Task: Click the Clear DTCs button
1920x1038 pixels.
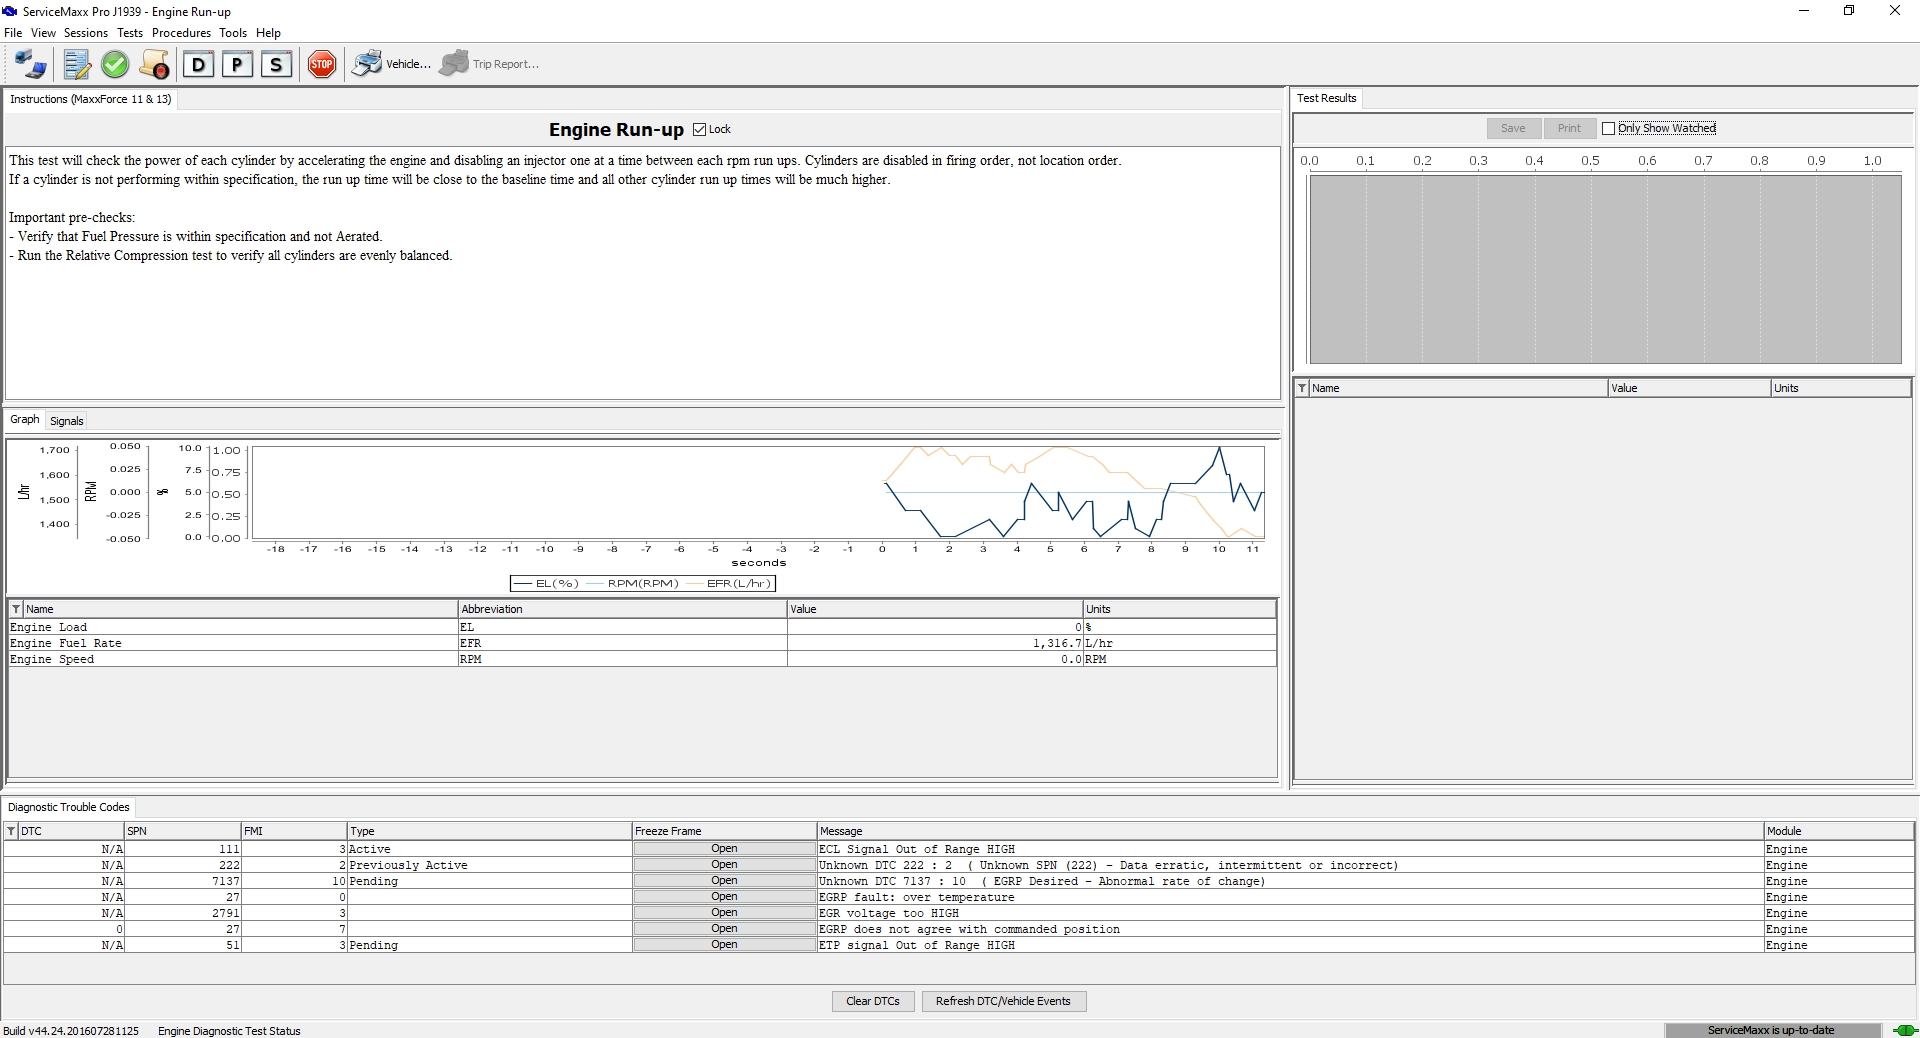Action: [872, 1001]
